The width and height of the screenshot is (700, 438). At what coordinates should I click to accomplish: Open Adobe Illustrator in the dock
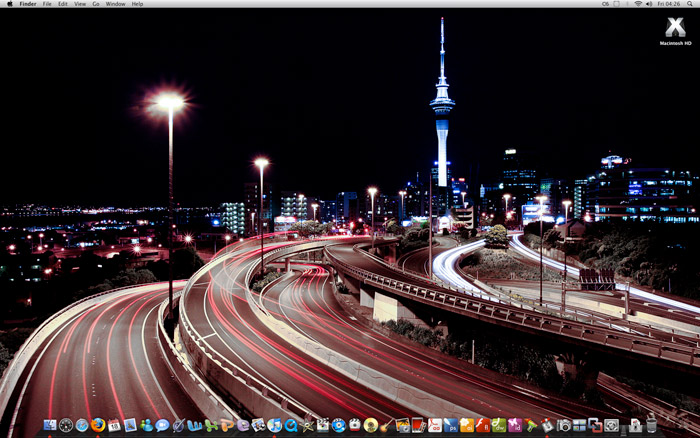coord(466,425)
